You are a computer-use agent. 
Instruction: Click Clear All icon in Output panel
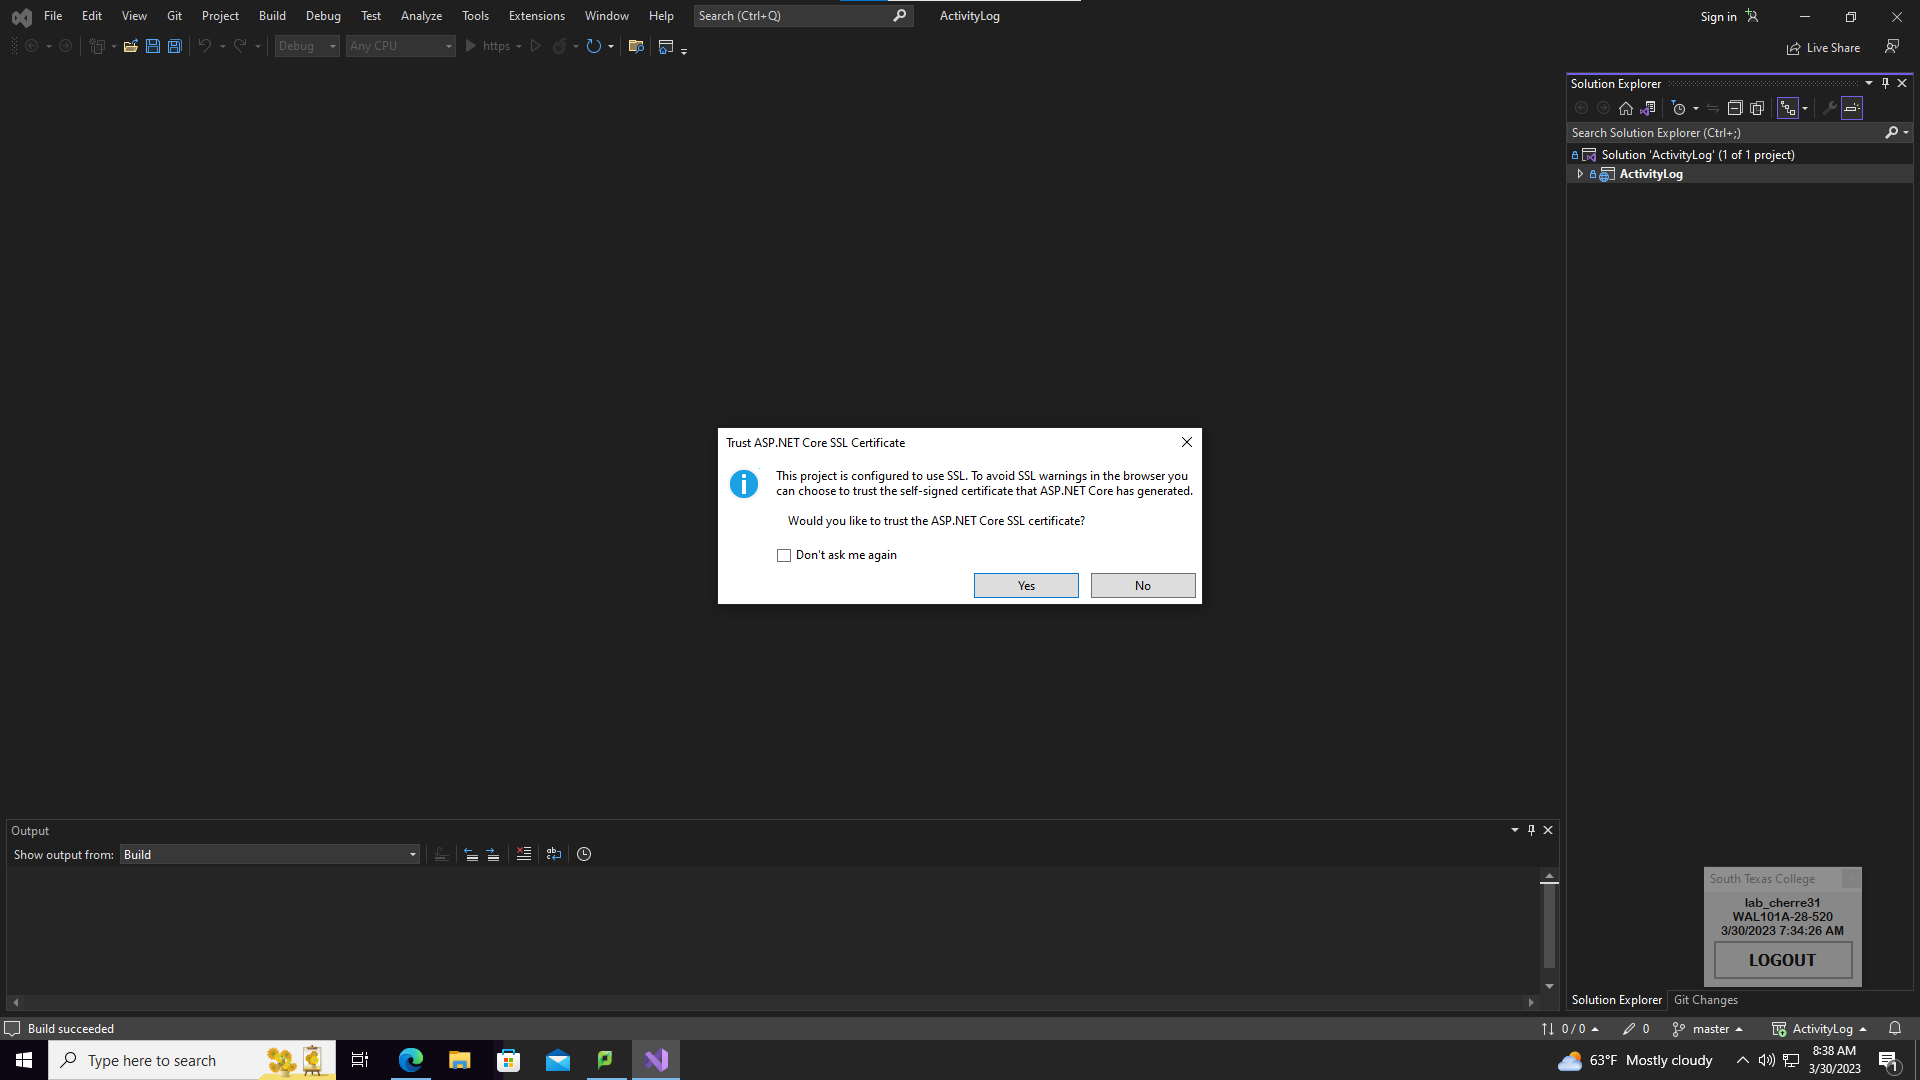point(524,854)
